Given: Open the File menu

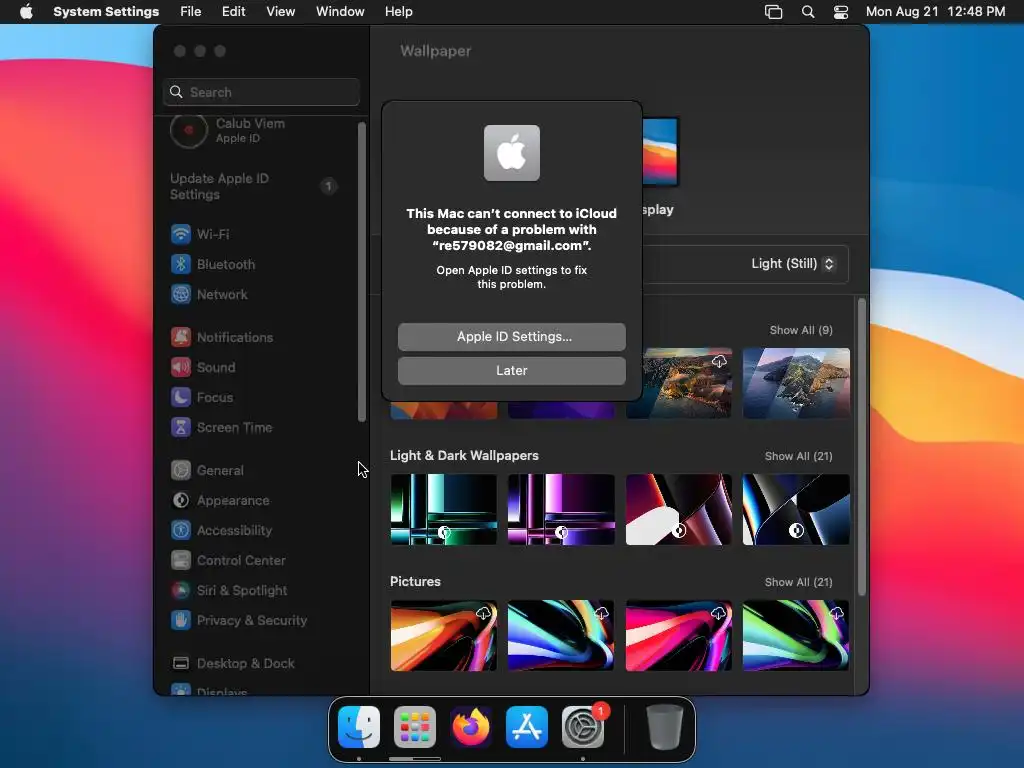Looking at the screenshot, I should point(191,12).
